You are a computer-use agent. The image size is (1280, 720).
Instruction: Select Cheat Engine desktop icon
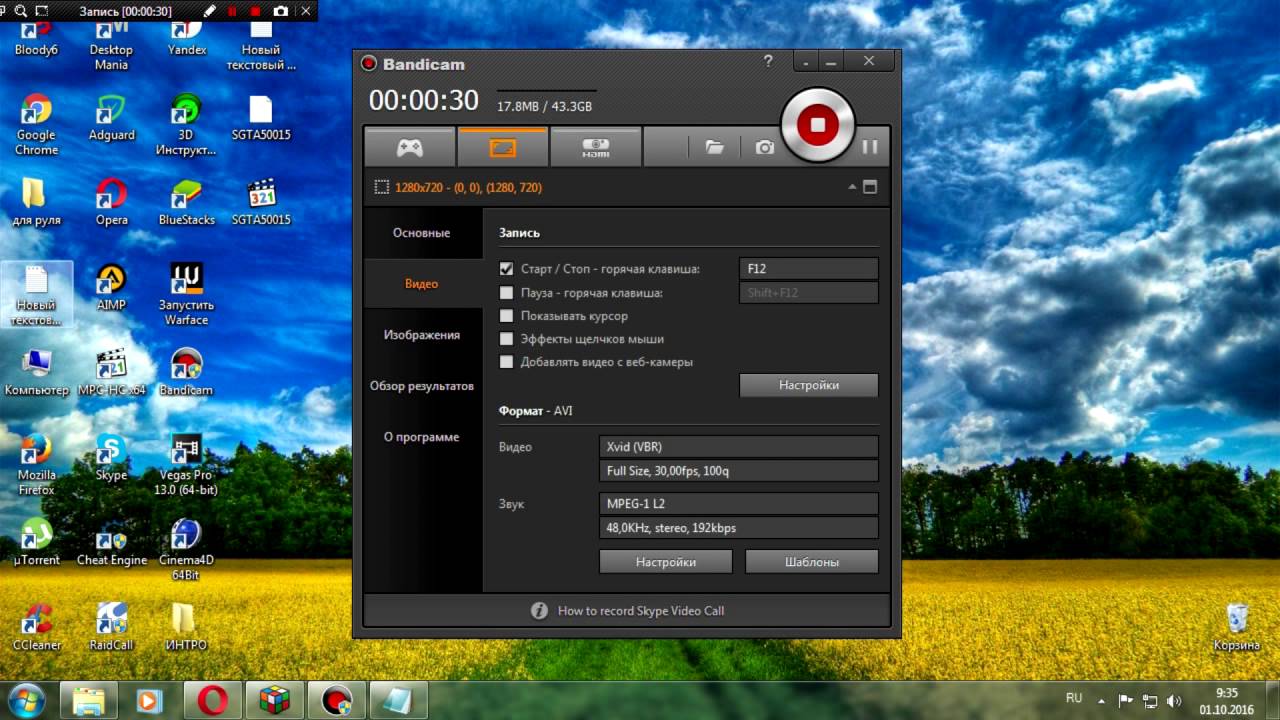(x=111, y=542)
